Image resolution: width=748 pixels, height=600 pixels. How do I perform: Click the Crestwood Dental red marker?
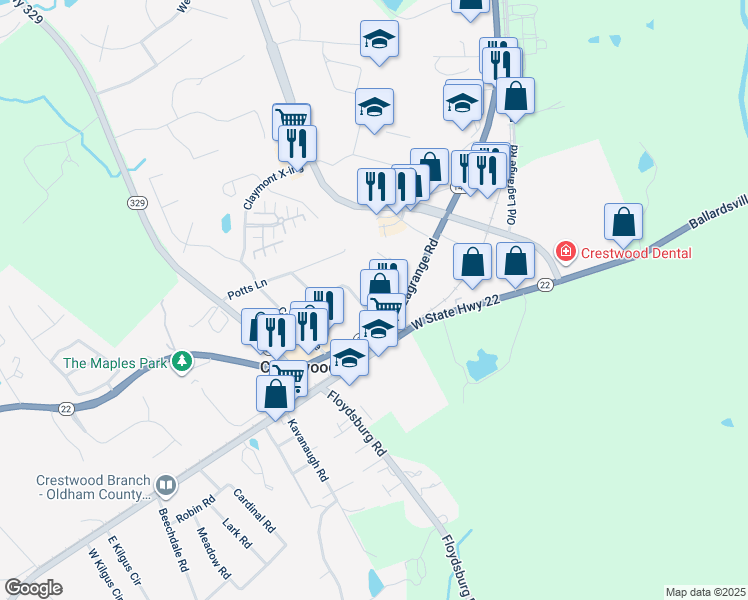pyautogui.click(x=566, y=252)
